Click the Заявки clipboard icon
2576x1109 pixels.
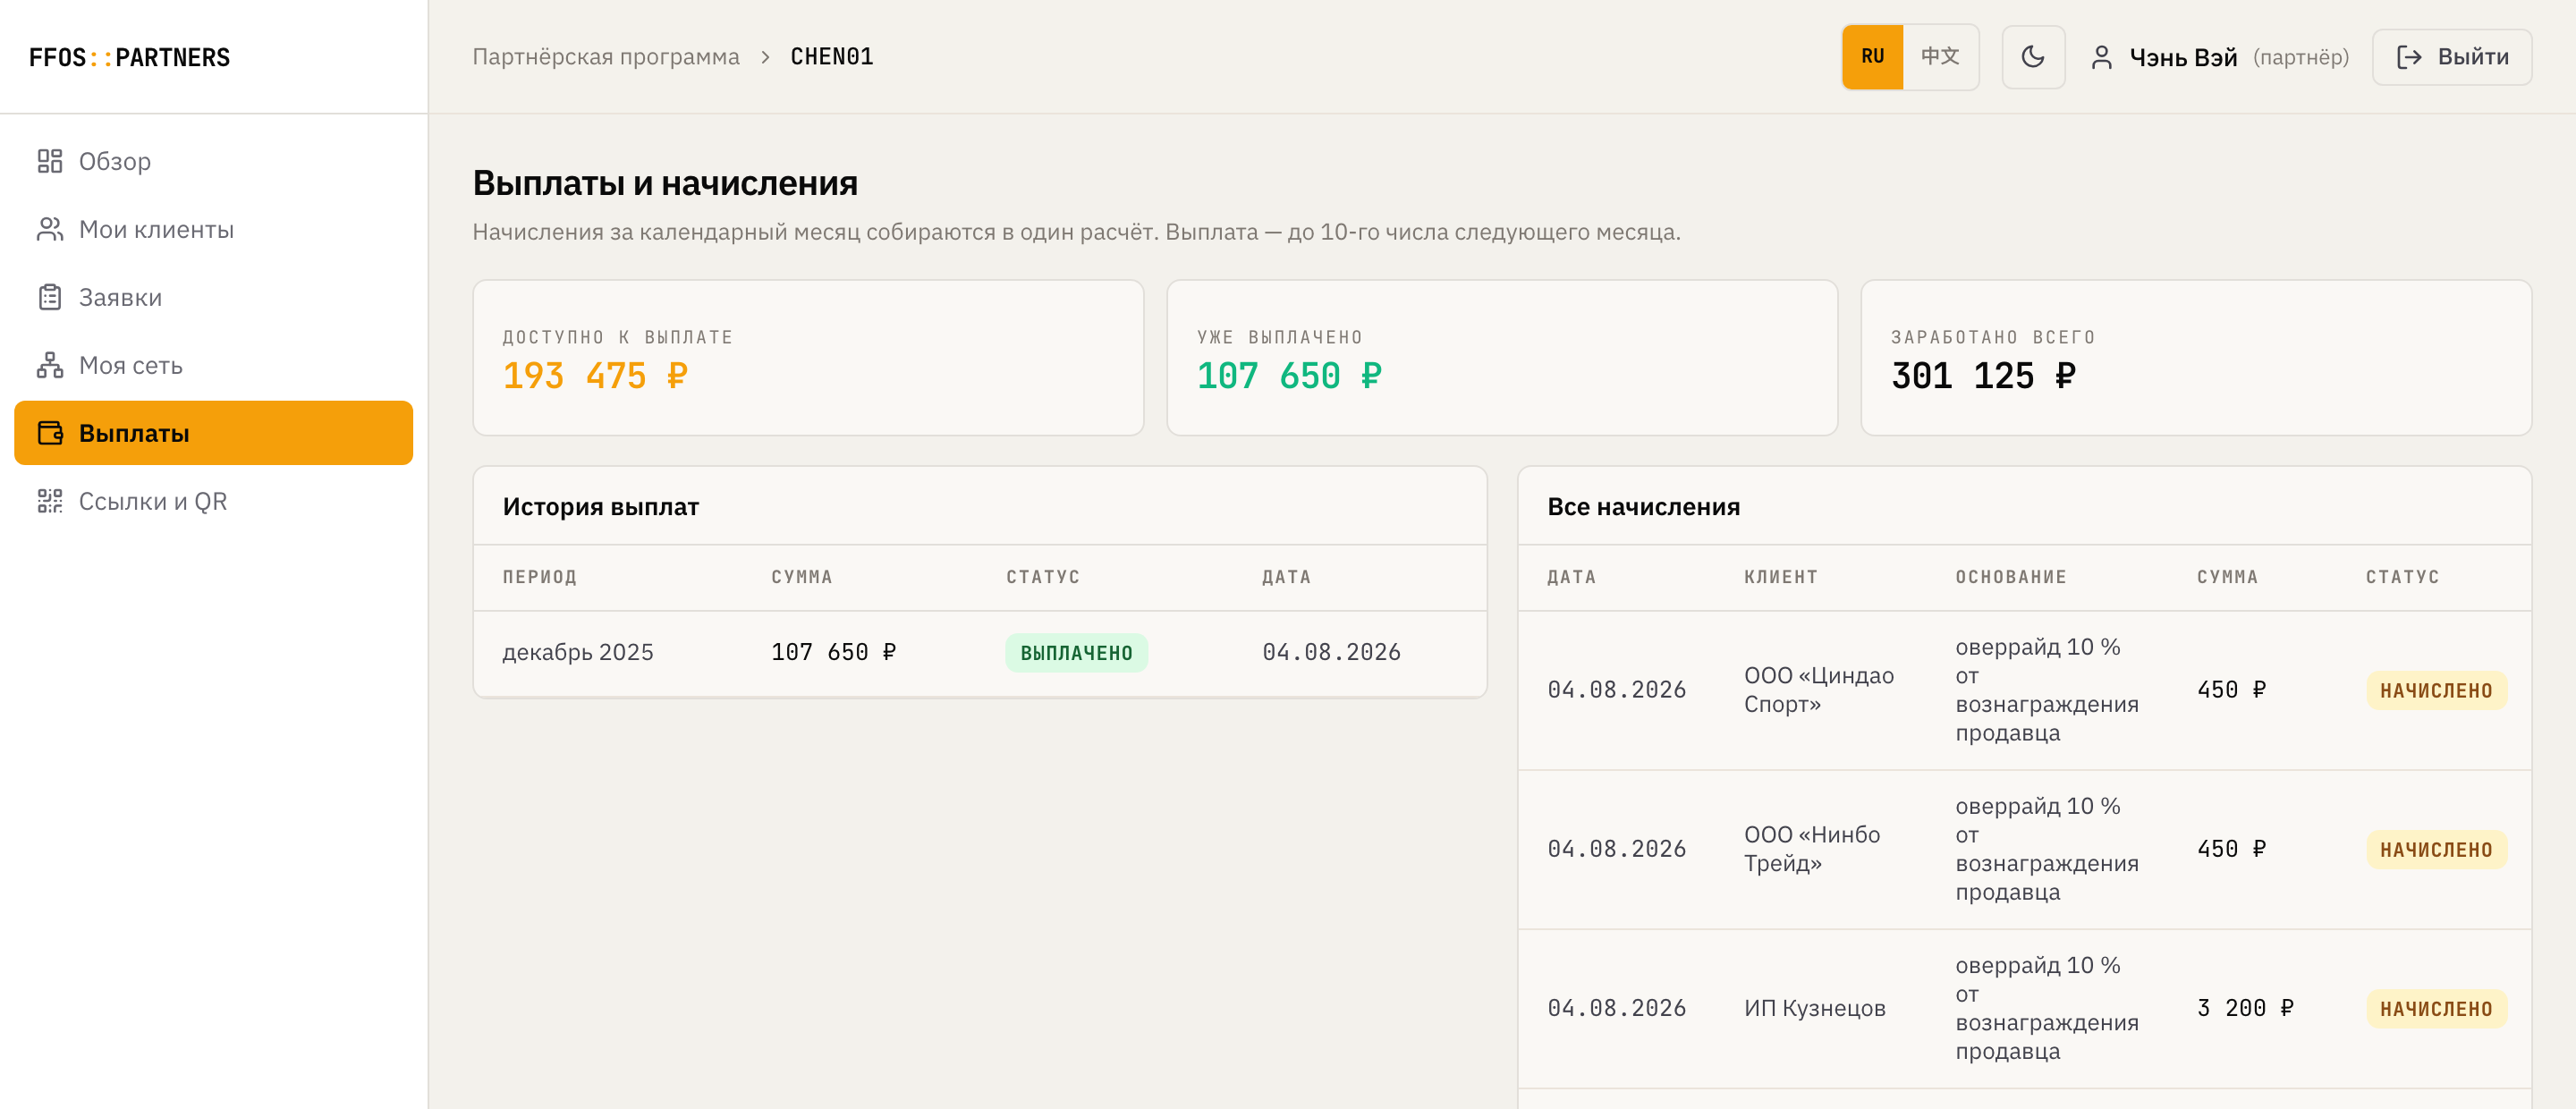50,297
